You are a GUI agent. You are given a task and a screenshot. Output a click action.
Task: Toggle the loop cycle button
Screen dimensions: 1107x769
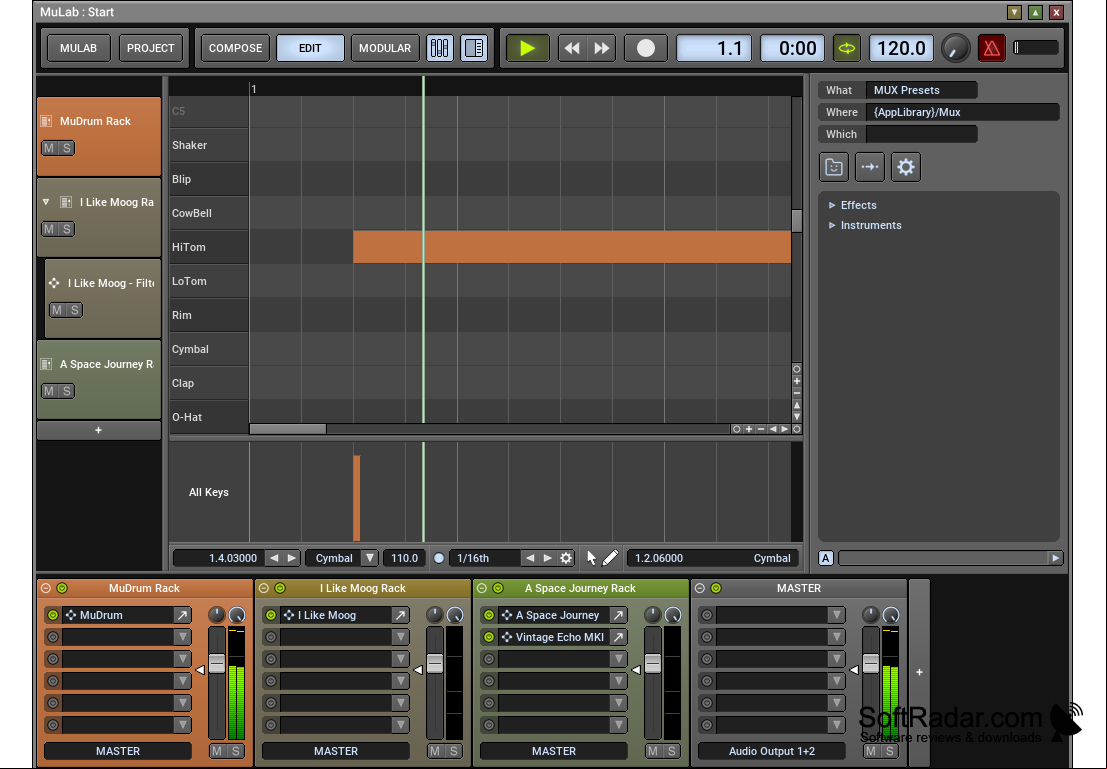pyautogui.click(x=846, y=48)
